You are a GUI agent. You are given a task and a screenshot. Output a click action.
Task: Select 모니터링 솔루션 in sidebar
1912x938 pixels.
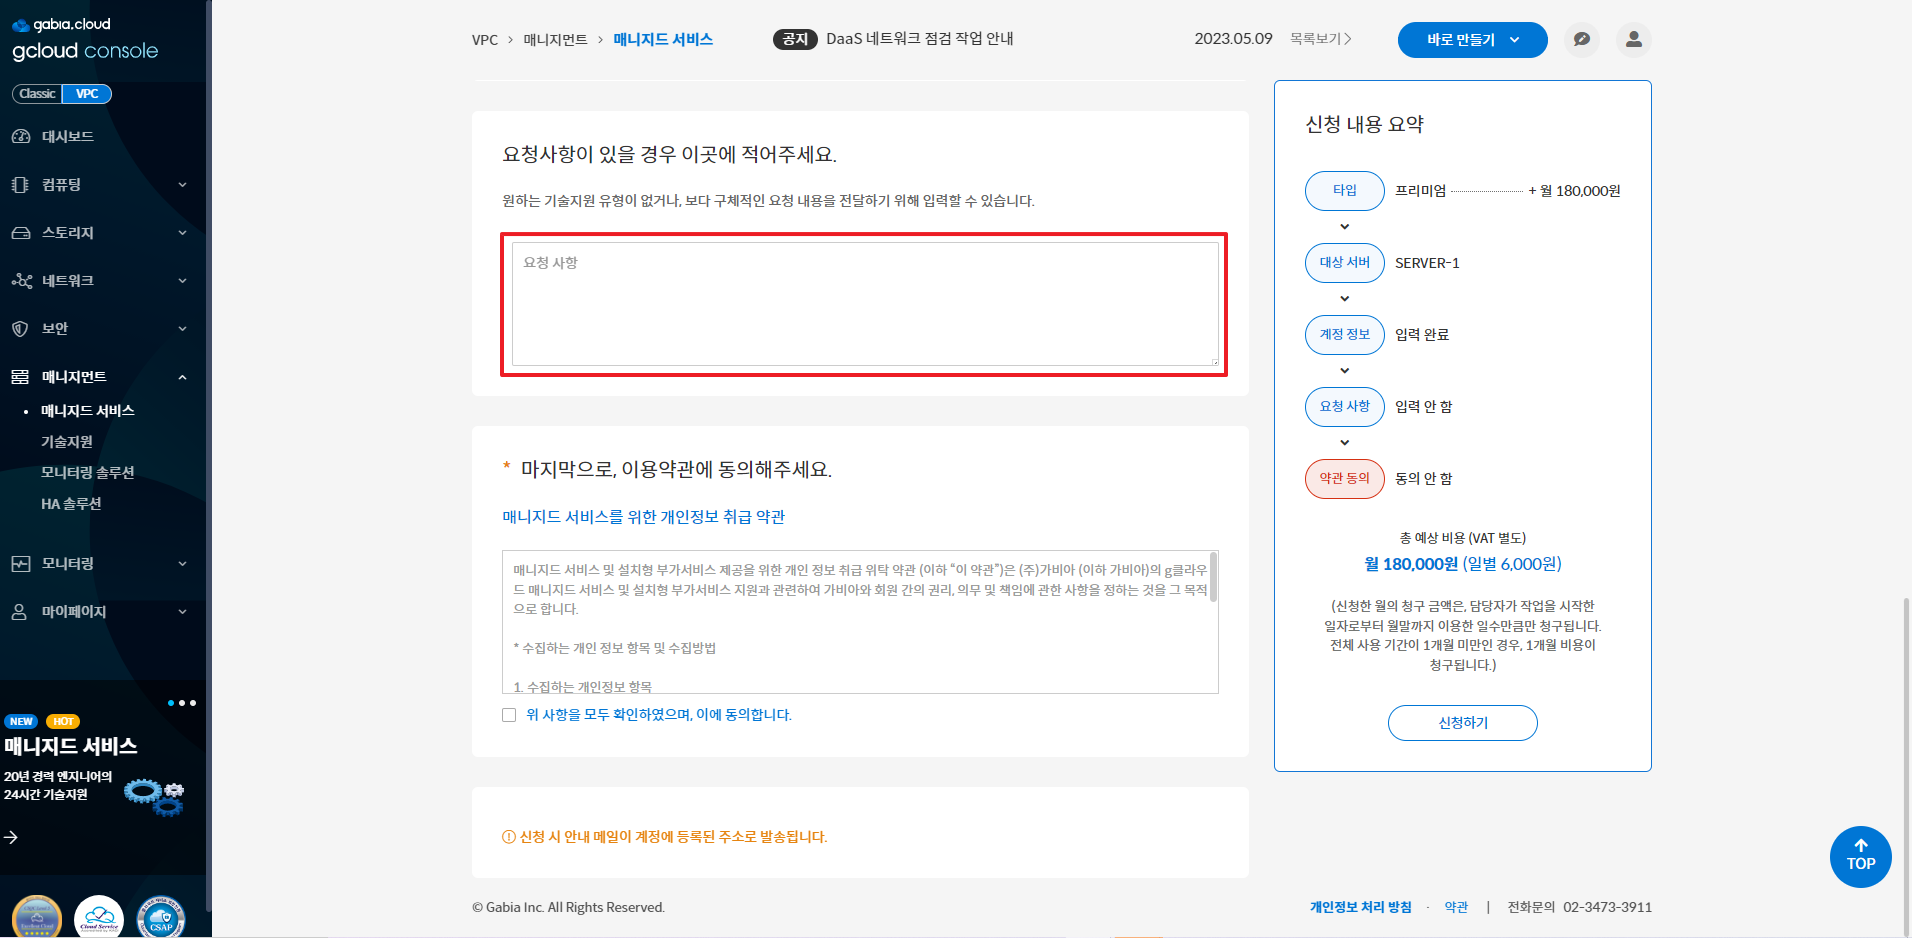pos(87,473)
